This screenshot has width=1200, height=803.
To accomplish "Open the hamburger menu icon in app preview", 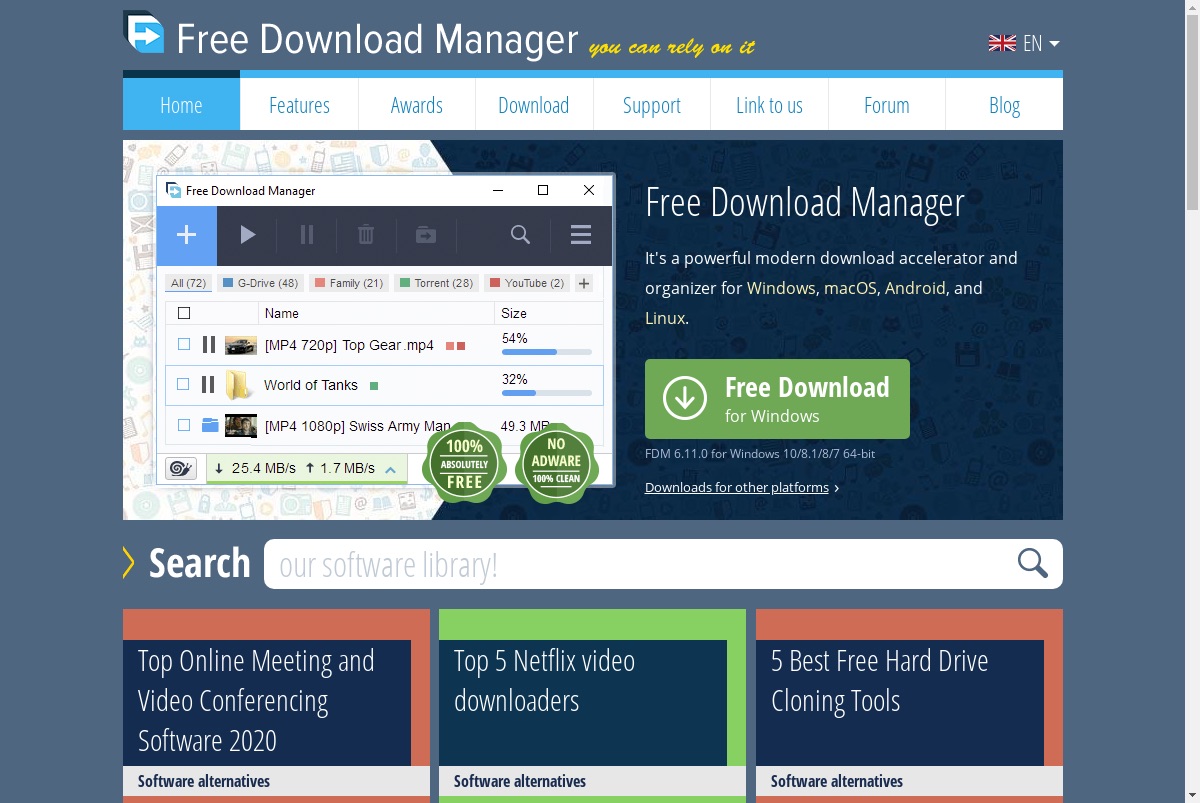I will tap(581, 235).
